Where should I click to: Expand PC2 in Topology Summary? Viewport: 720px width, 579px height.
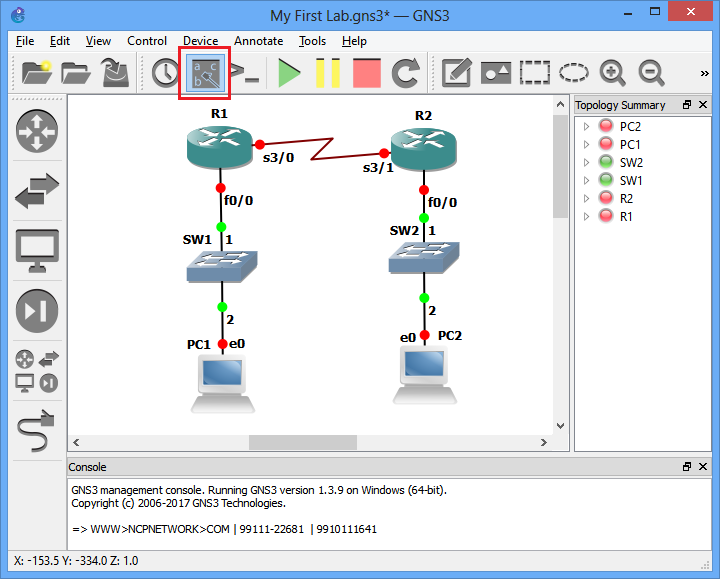tap(587, 126)
